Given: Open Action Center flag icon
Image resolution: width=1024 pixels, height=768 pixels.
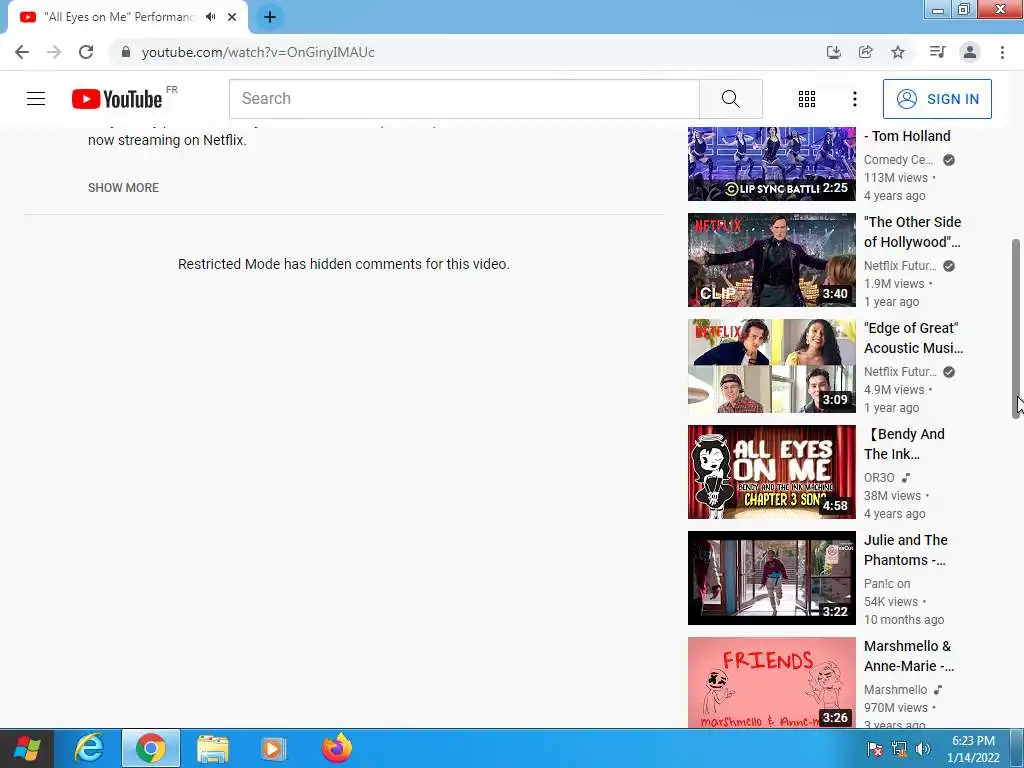Looking at the screenshot, I should 875,749.
